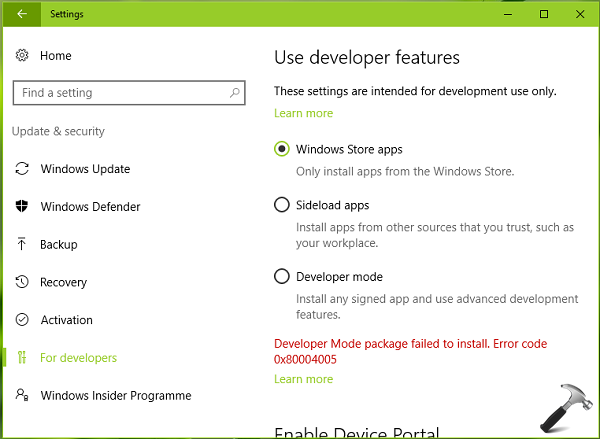This screenshot has width=600, height=439.
Task: Focus the Find a setting search box
Action: click(129, 93)
